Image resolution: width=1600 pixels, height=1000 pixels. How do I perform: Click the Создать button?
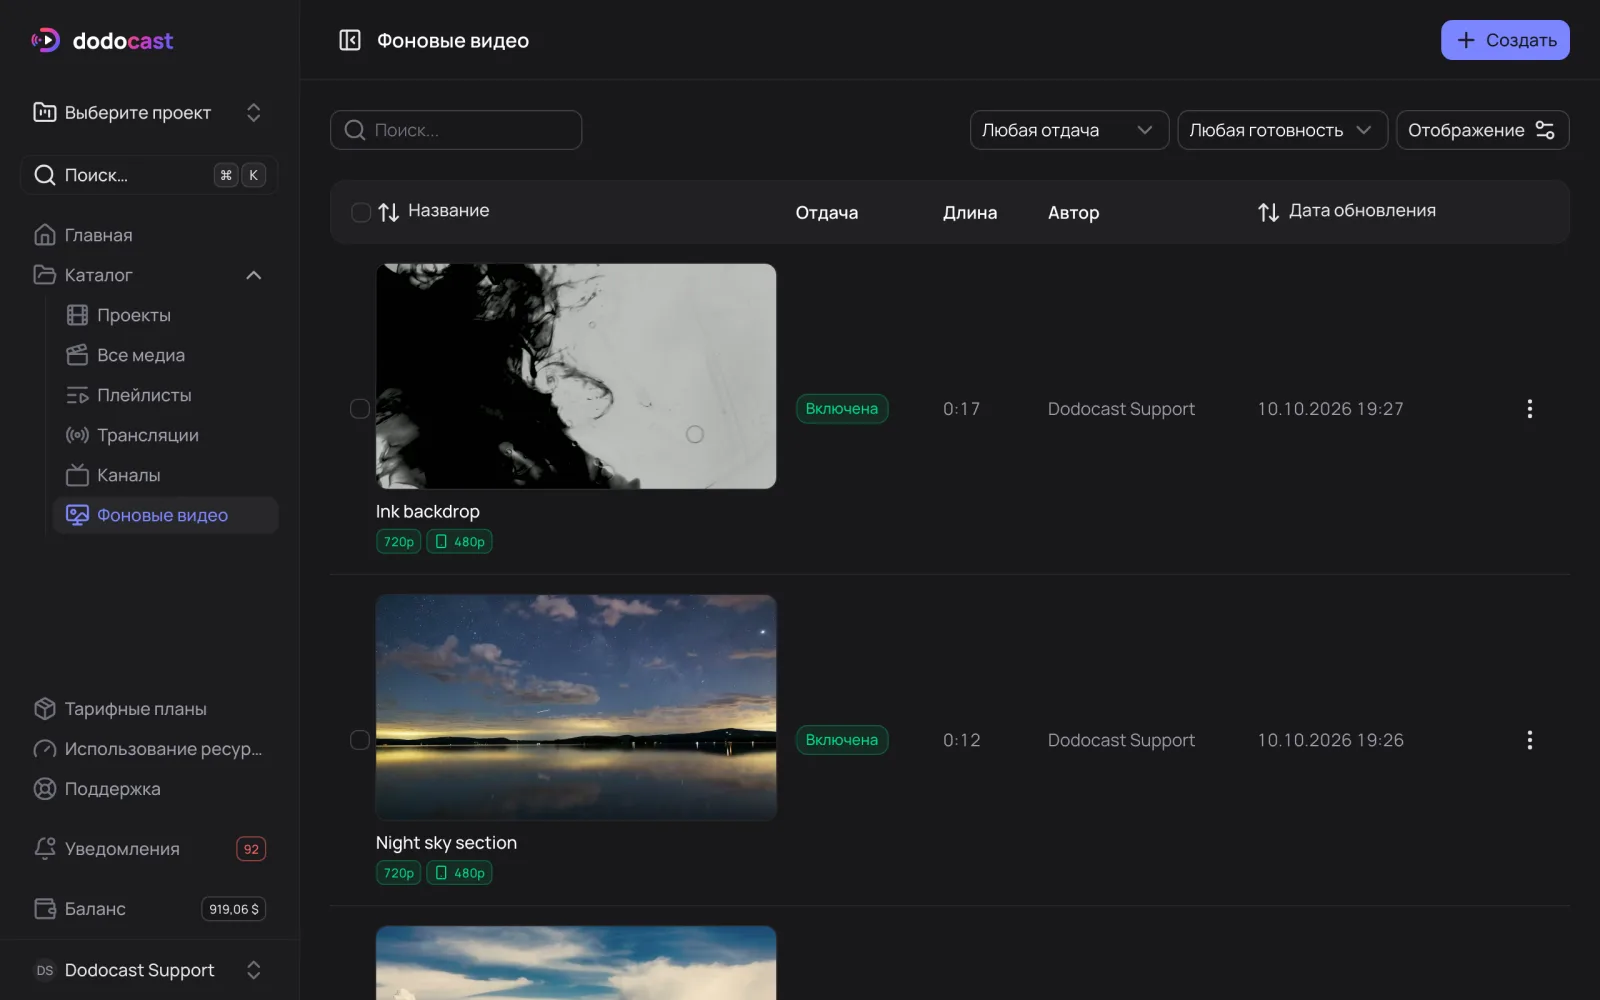[x=1505, y=40]
